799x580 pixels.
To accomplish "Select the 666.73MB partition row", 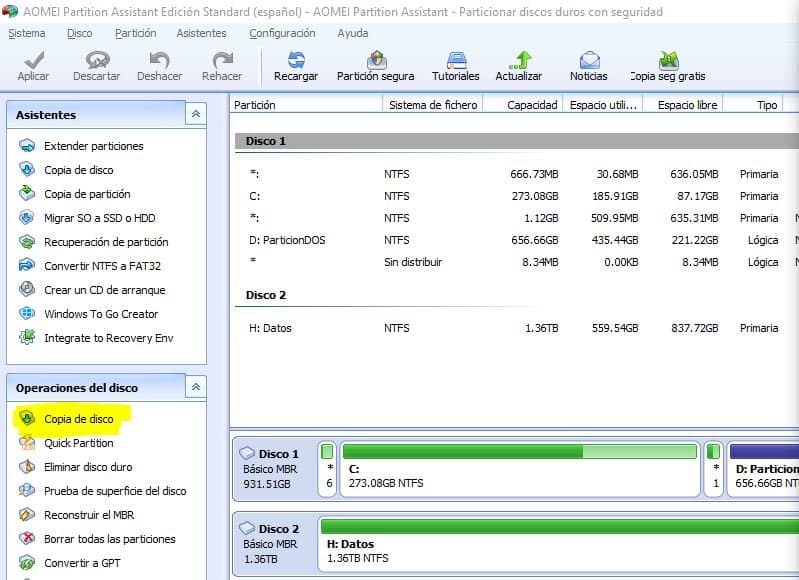I will point(517,174).
